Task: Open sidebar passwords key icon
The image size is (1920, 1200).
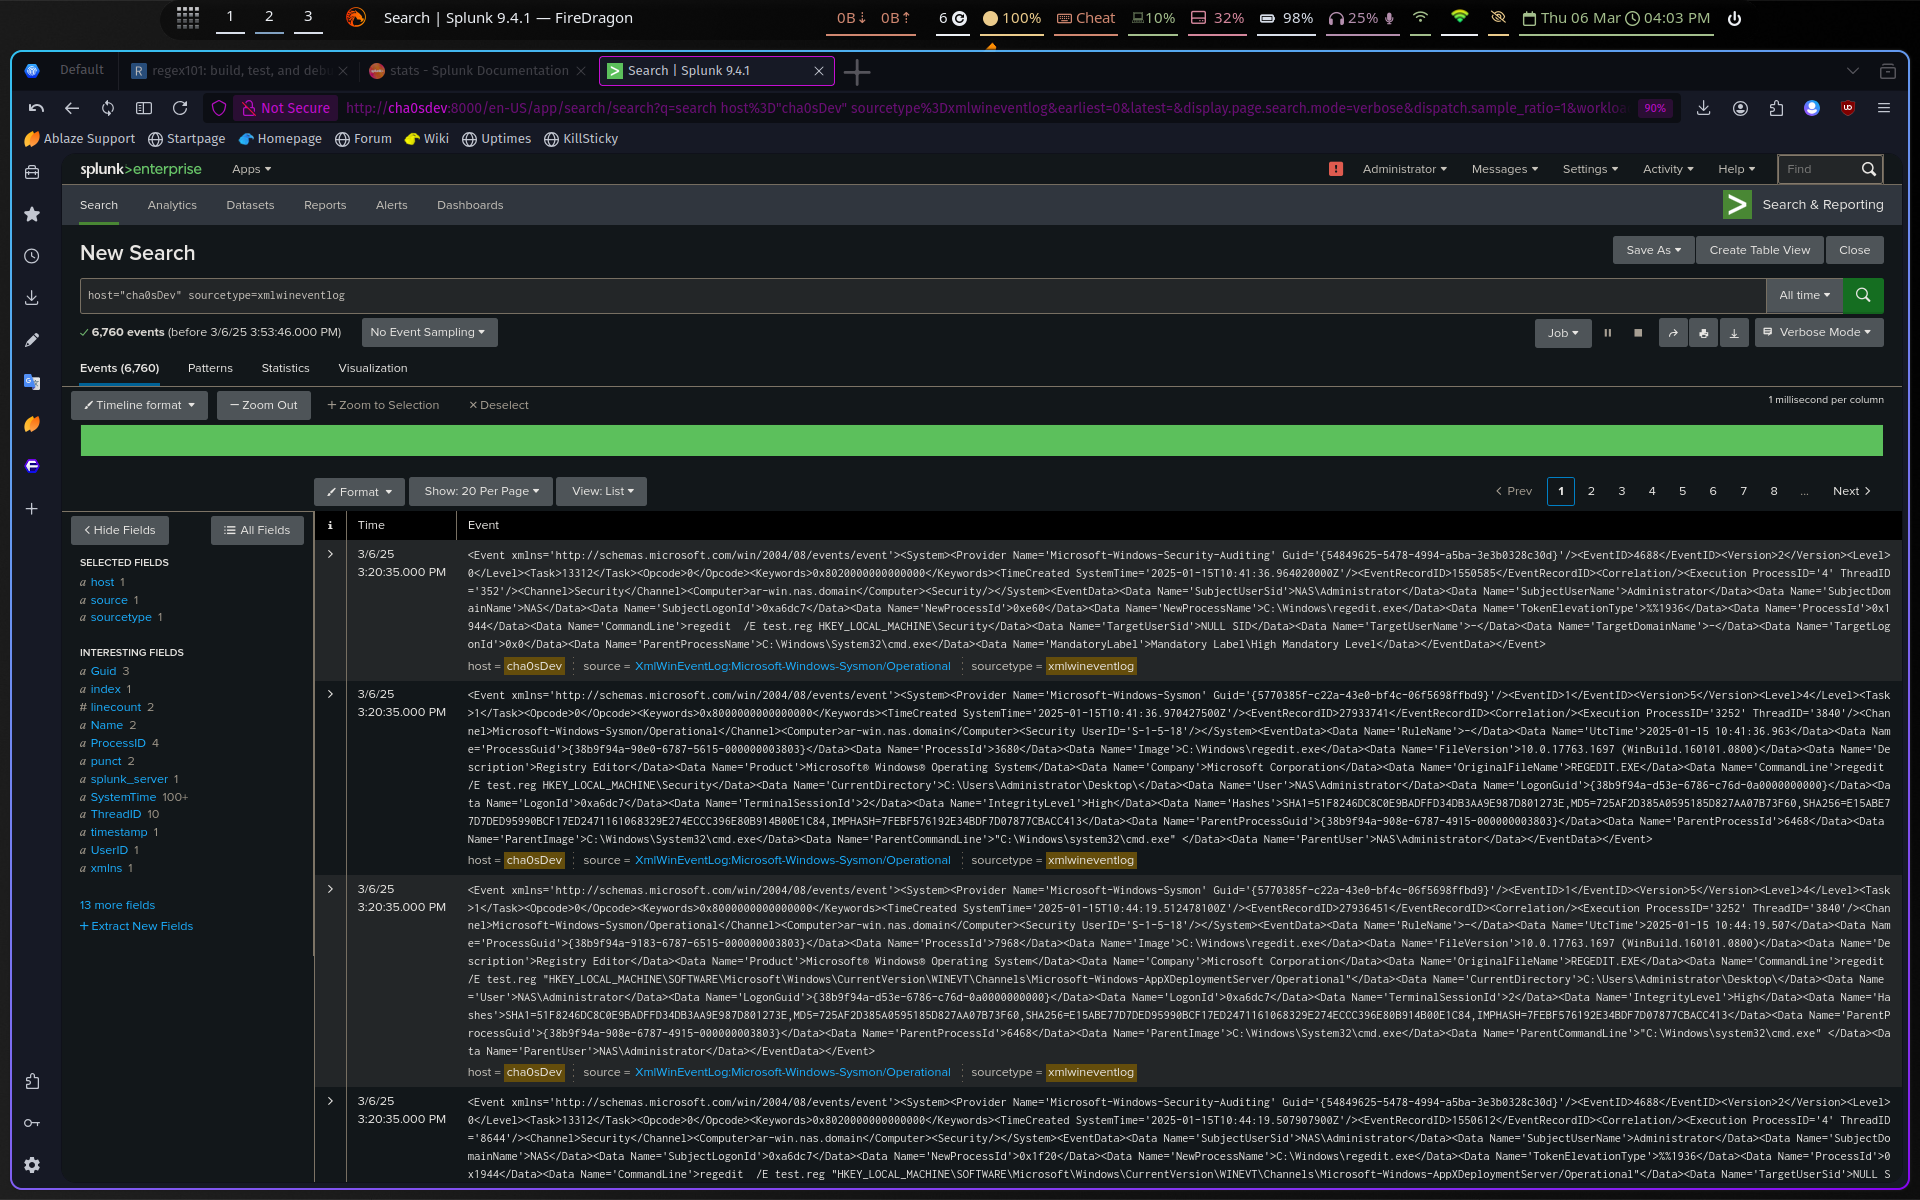Action: point(32,1123)
